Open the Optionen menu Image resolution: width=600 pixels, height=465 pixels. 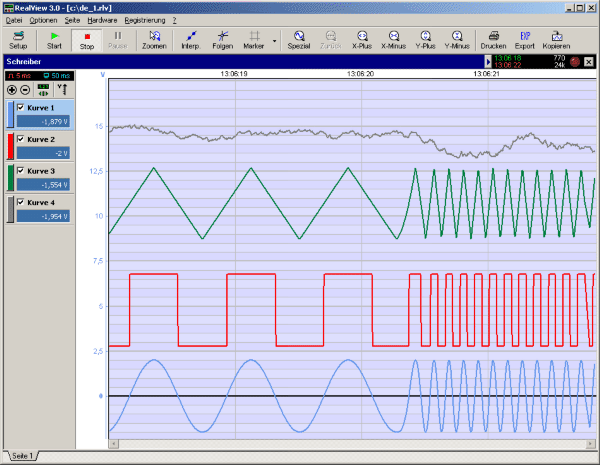[43, 20]
